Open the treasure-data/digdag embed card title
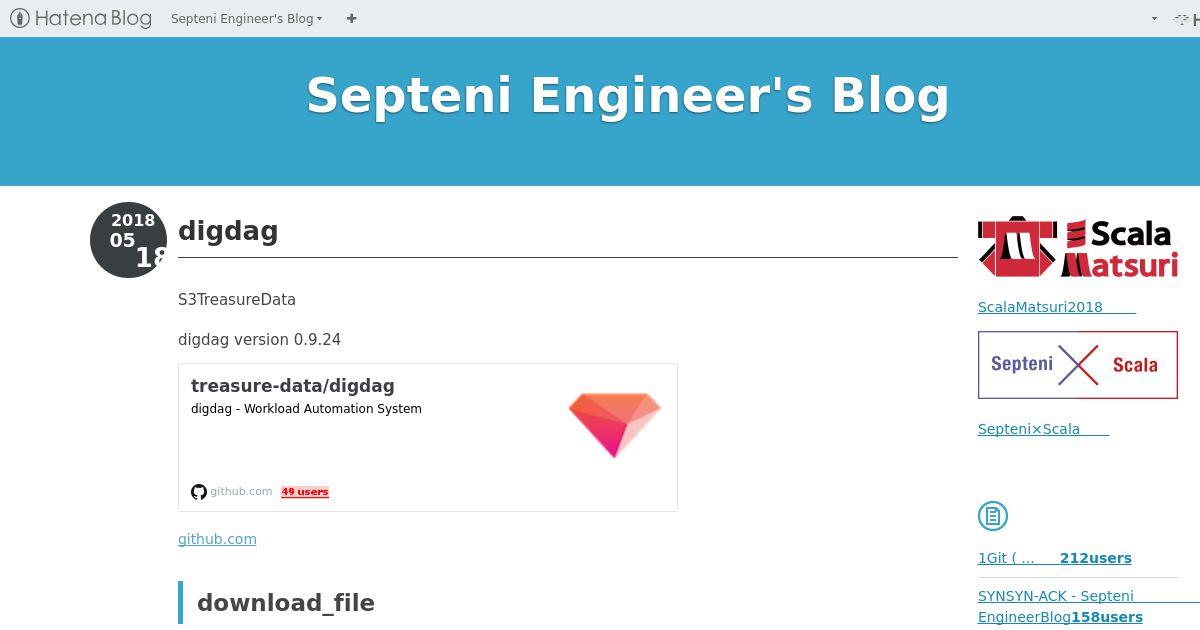This screenshot has width=1200, height=630. pyautogui.click(x=293, y=386)
